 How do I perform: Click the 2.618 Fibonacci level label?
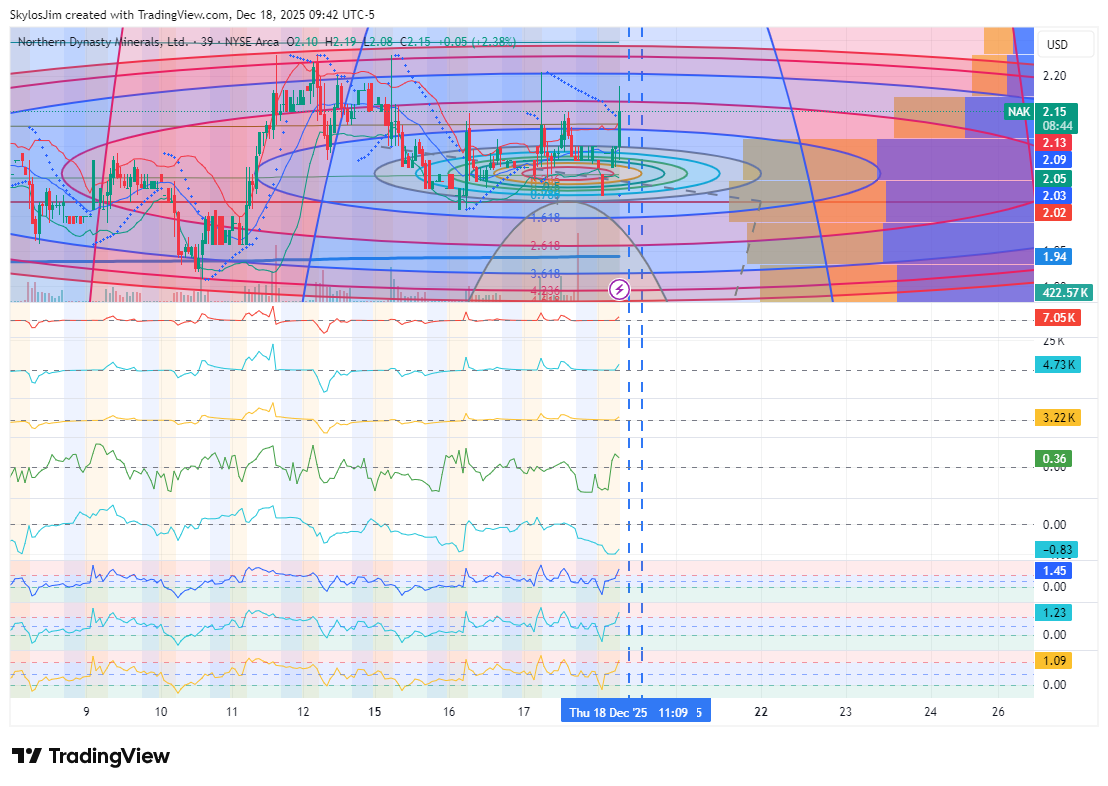[x=545, y=245]
